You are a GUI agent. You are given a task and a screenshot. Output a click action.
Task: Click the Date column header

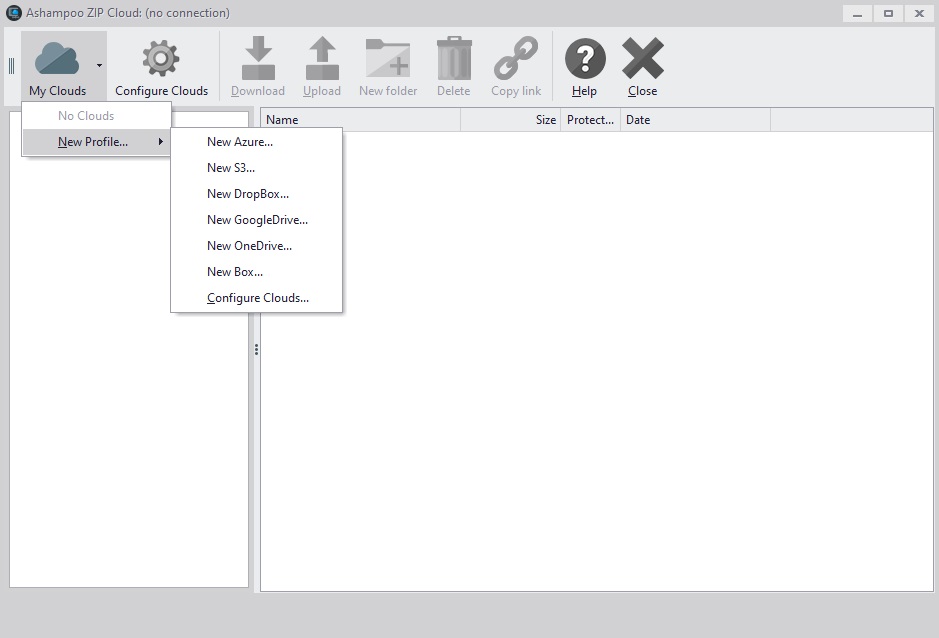[695, 120]
